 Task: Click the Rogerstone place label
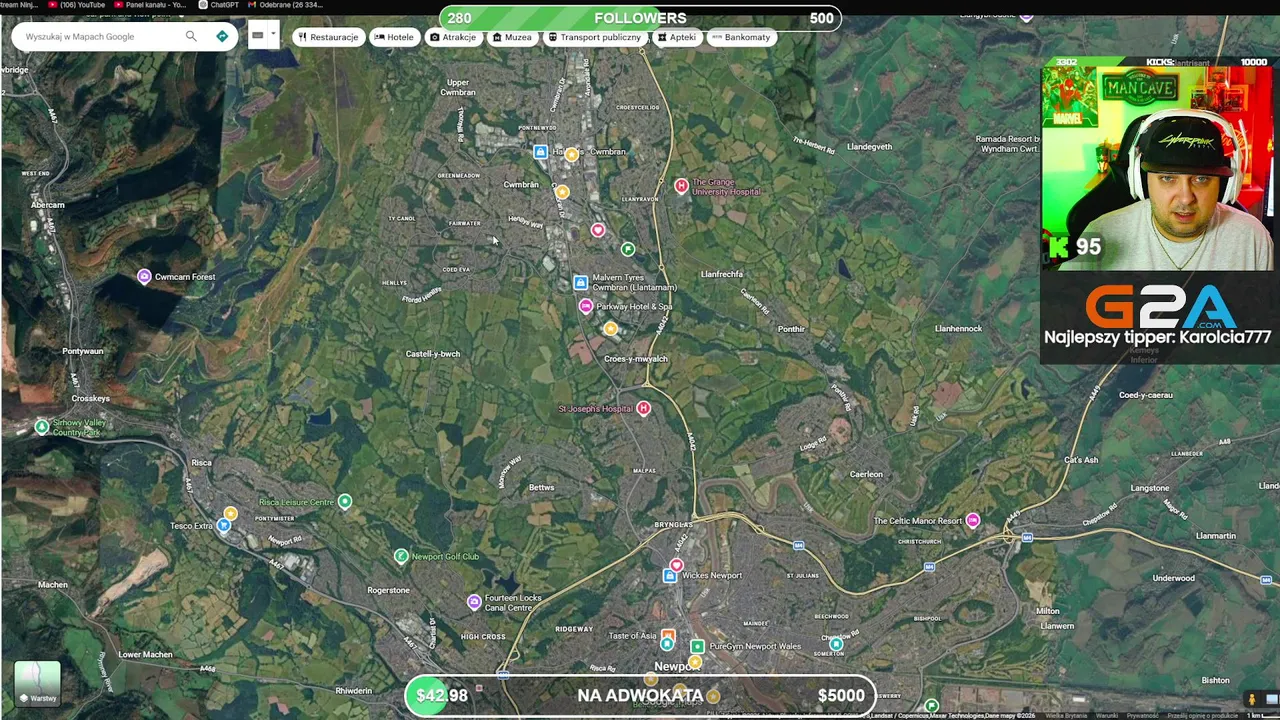click(x=388, y=590)
